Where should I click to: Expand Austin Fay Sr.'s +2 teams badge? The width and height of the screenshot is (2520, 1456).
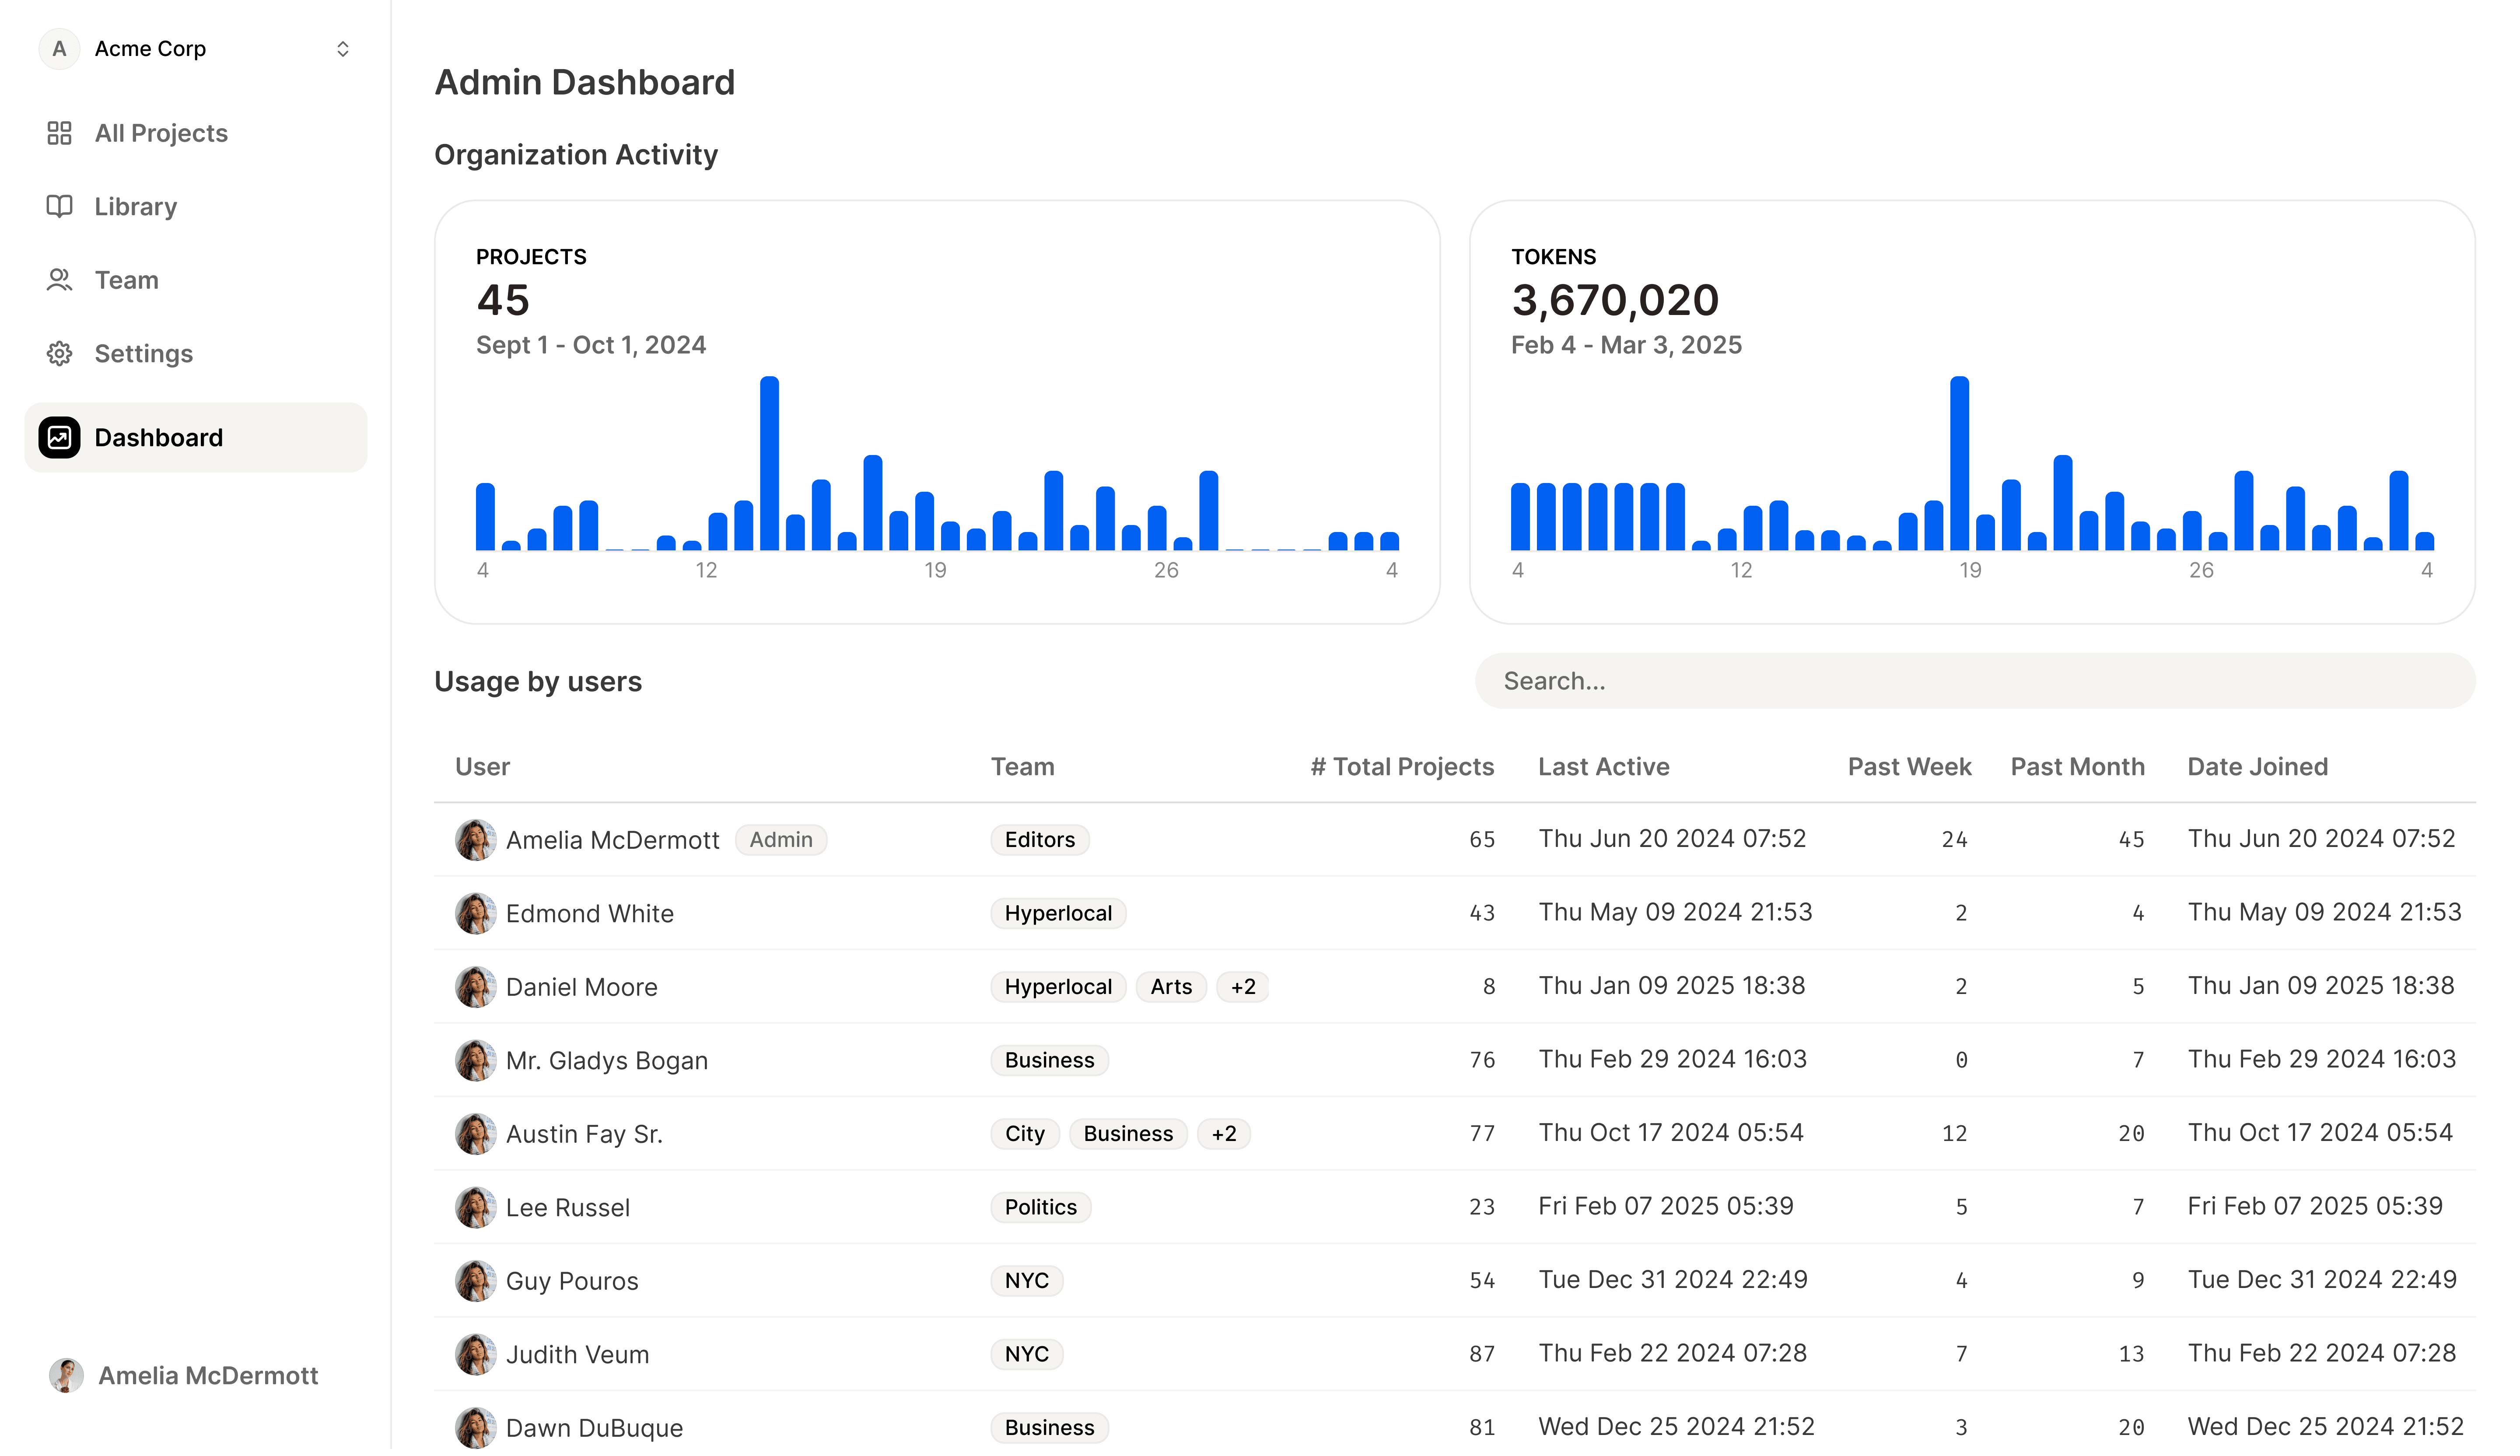pyautogui.click(x=1224, y=1135)
